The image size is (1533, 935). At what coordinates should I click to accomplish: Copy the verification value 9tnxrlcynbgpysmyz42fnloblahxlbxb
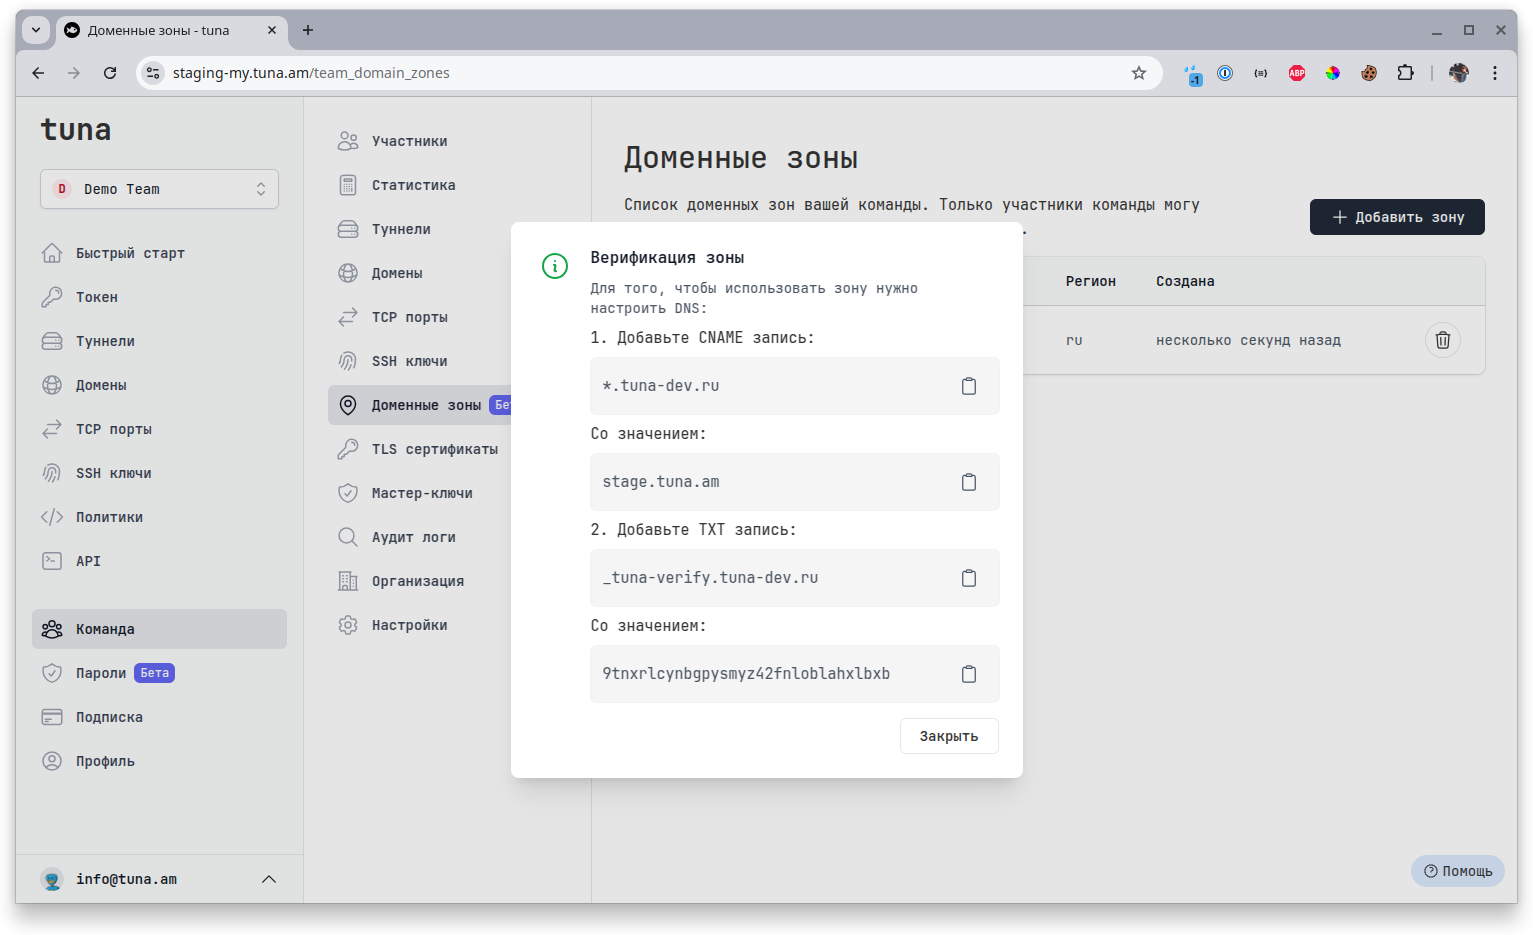(968, 673)
